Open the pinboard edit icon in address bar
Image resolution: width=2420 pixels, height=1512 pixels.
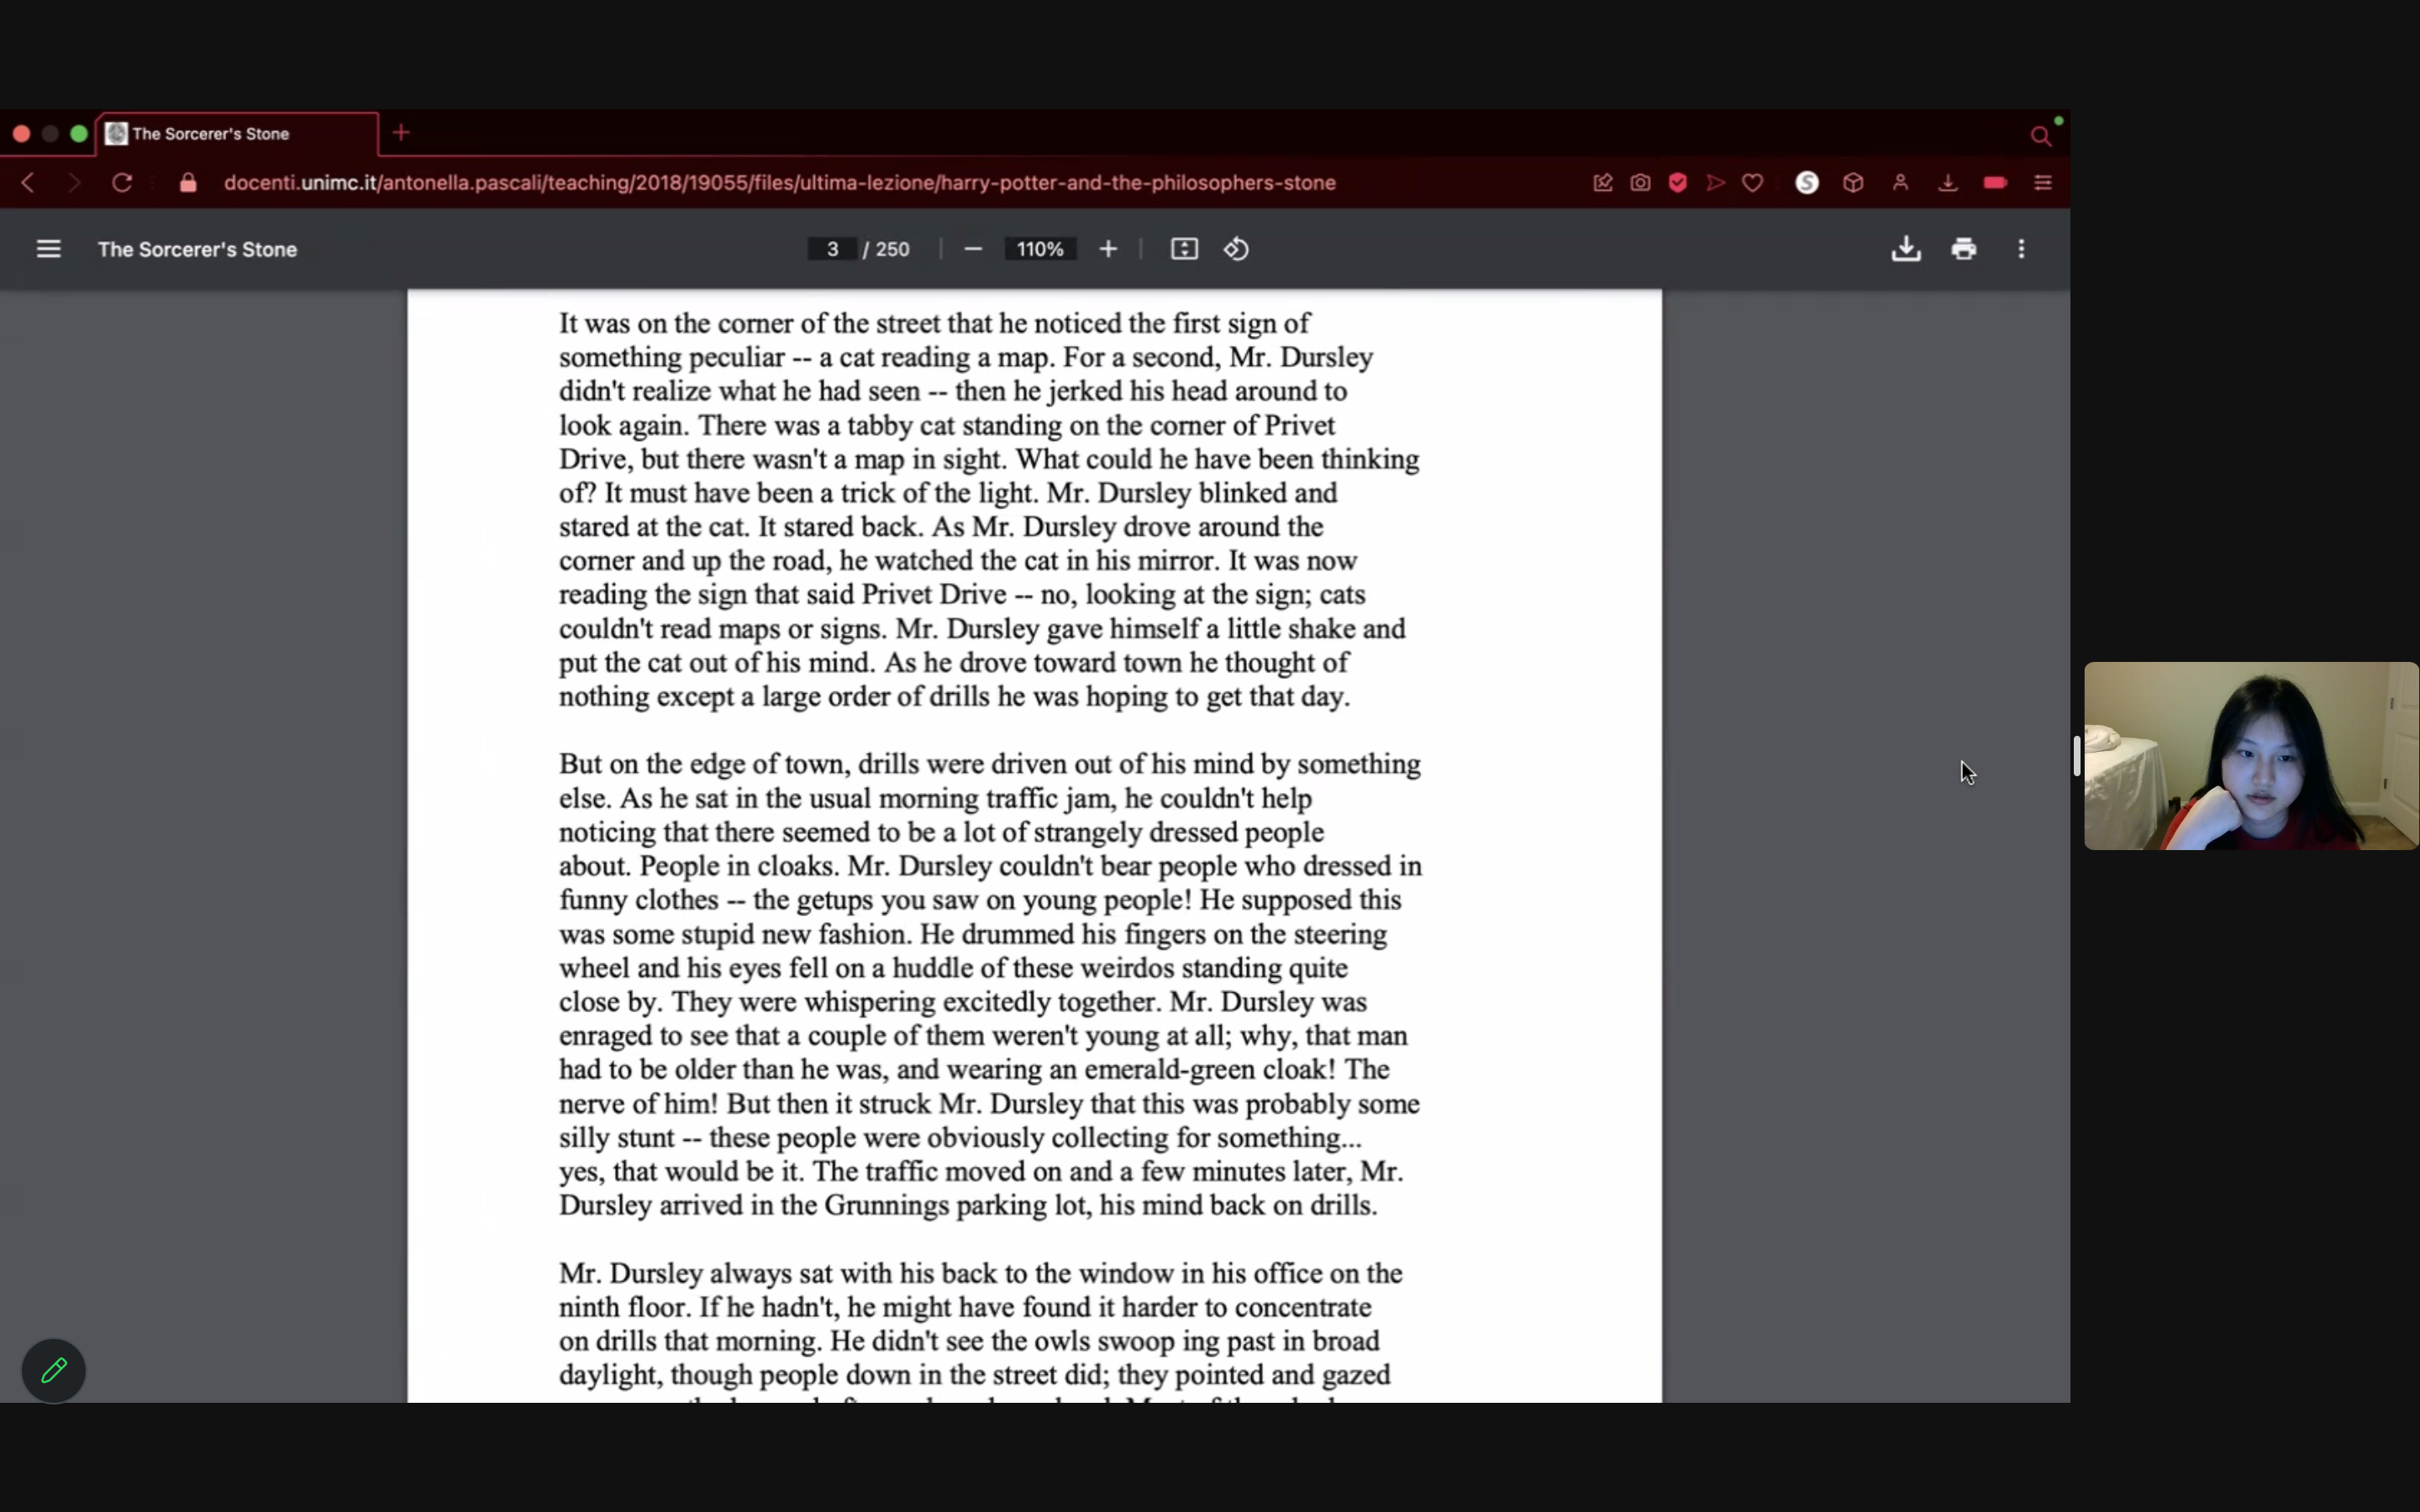[x=1603, y=183]
